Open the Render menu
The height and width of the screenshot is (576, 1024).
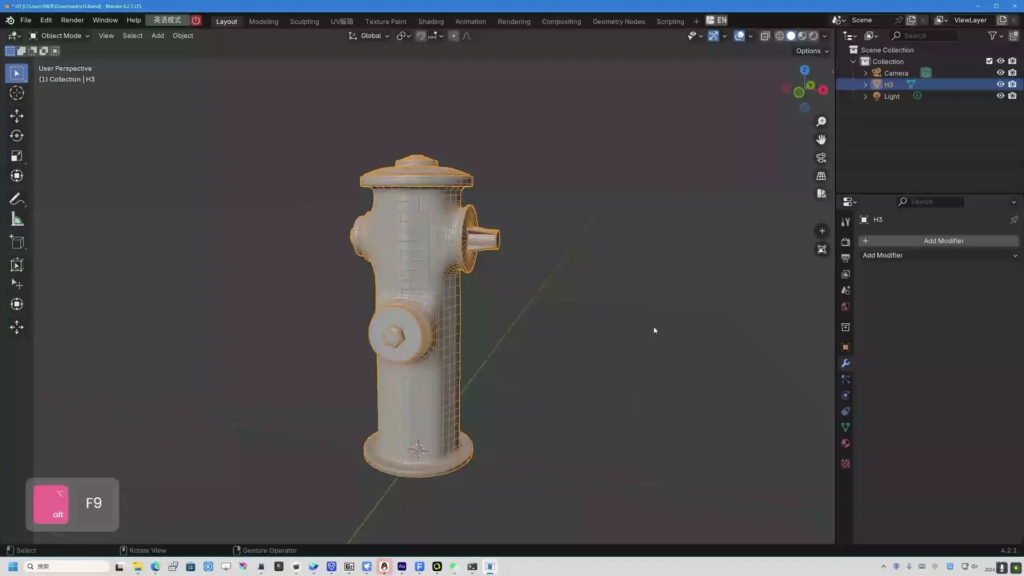(72, 20)
